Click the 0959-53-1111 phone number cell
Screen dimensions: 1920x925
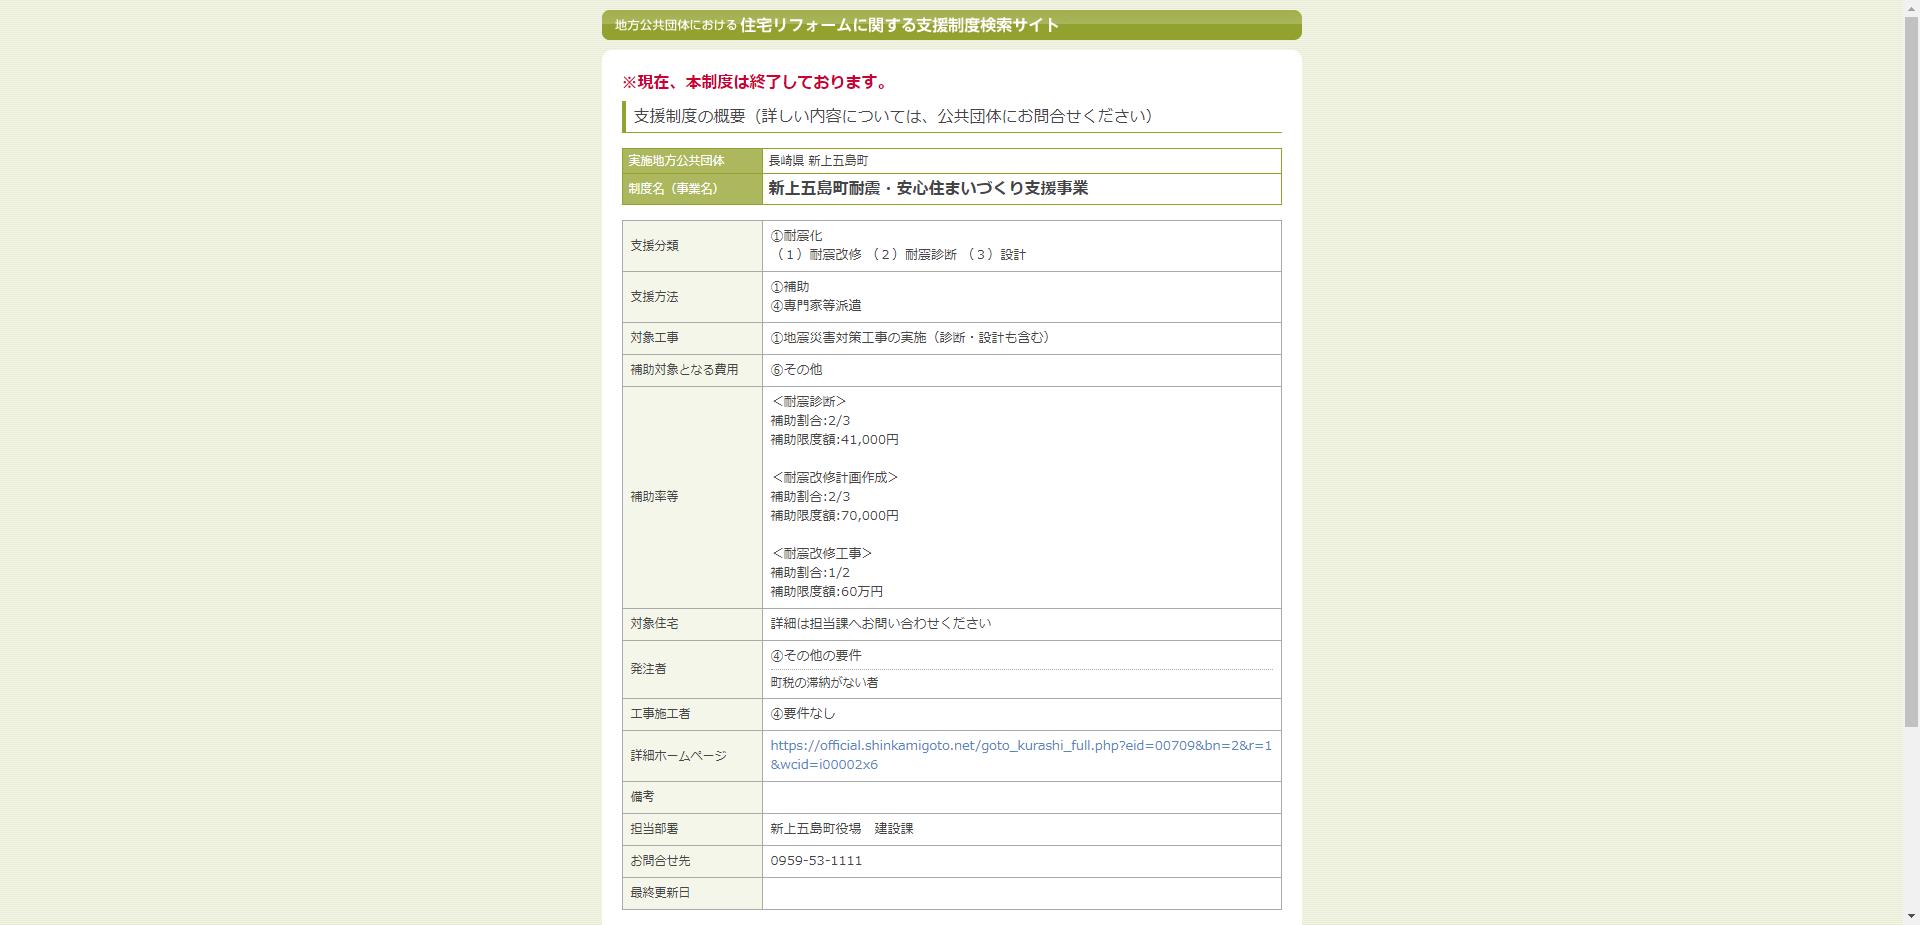point(815,860)
